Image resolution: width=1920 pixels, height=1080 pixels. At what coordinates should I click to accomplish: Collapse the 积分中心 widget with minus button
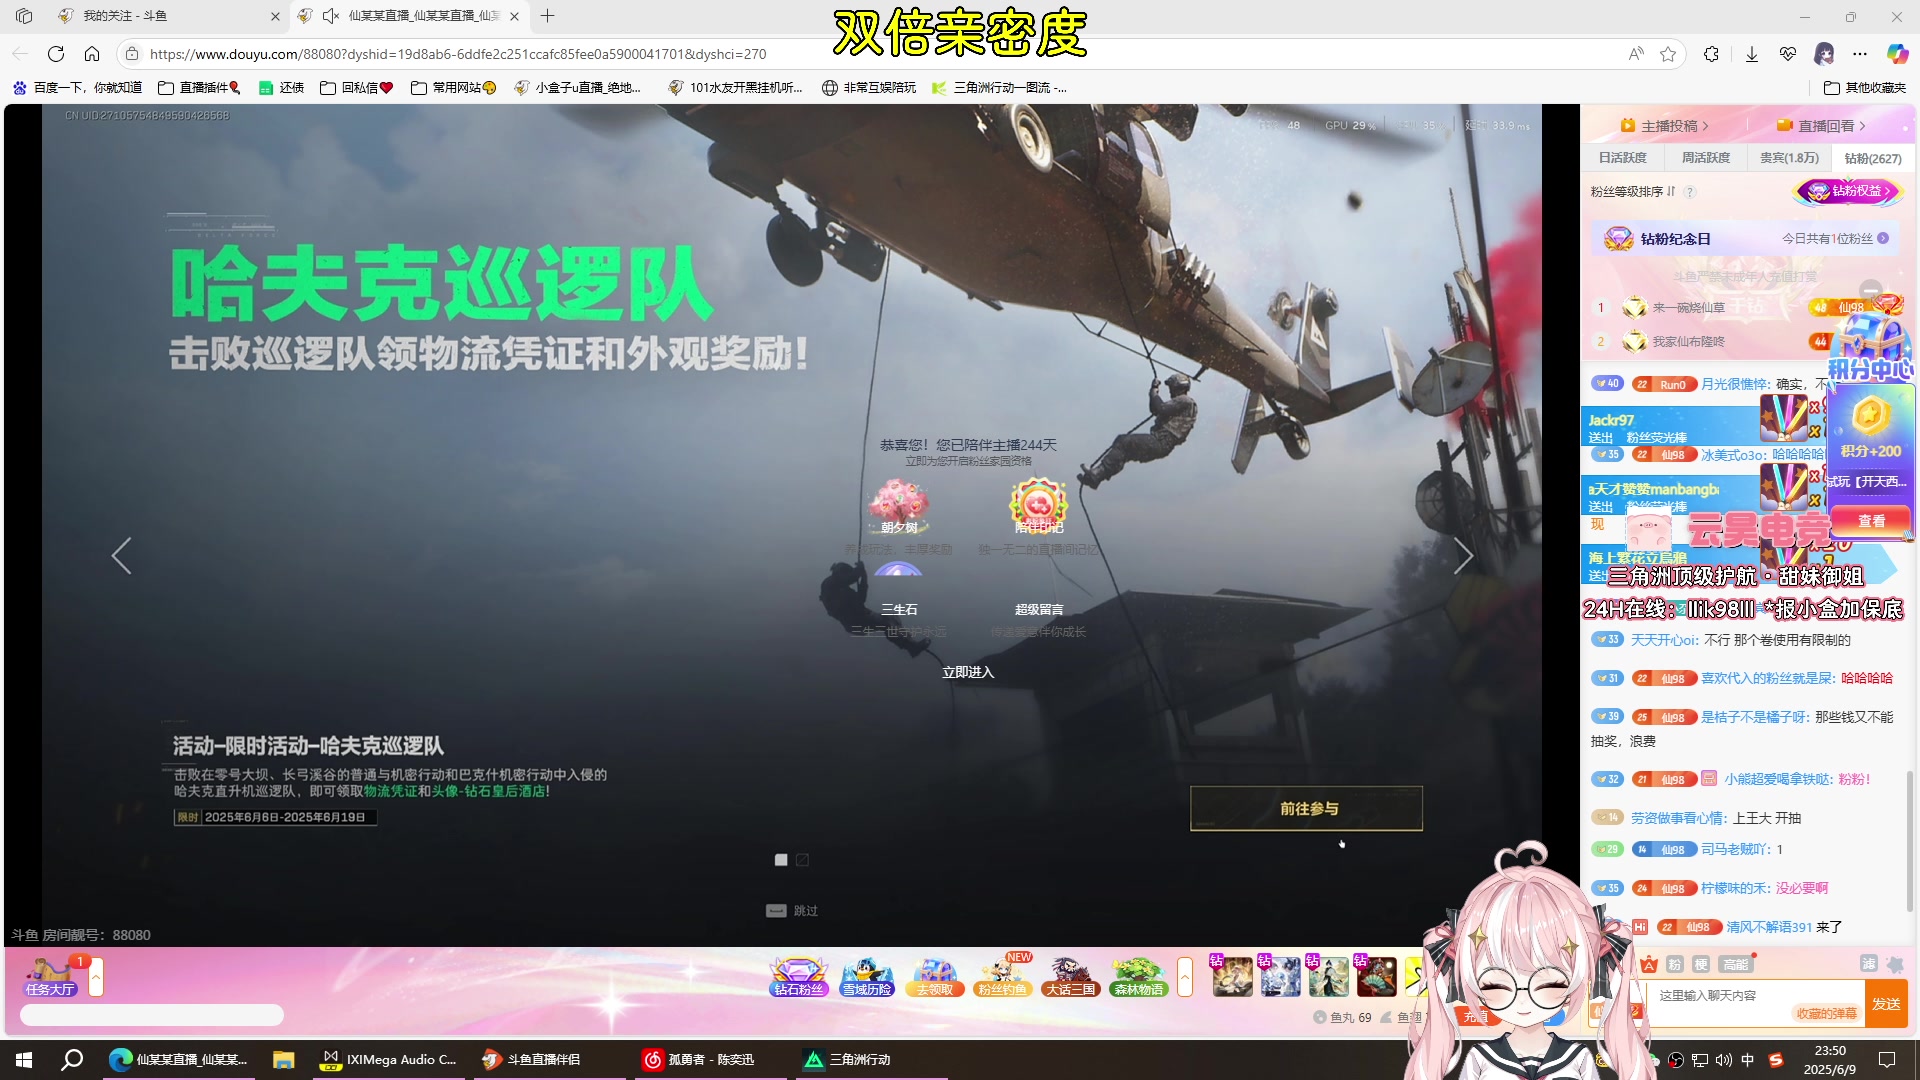point(1871,291)
